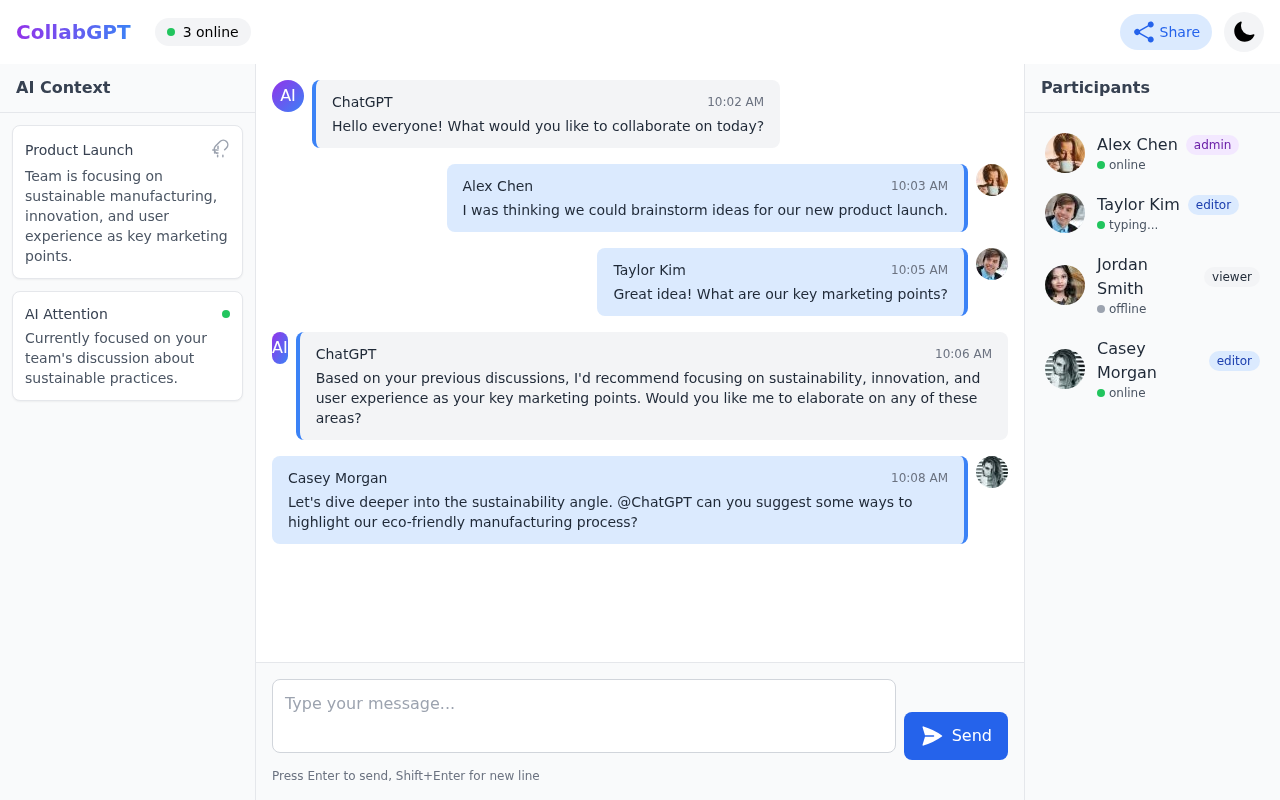Open the 3 online participants pill

pyautogui.click(x=202, y=32)
